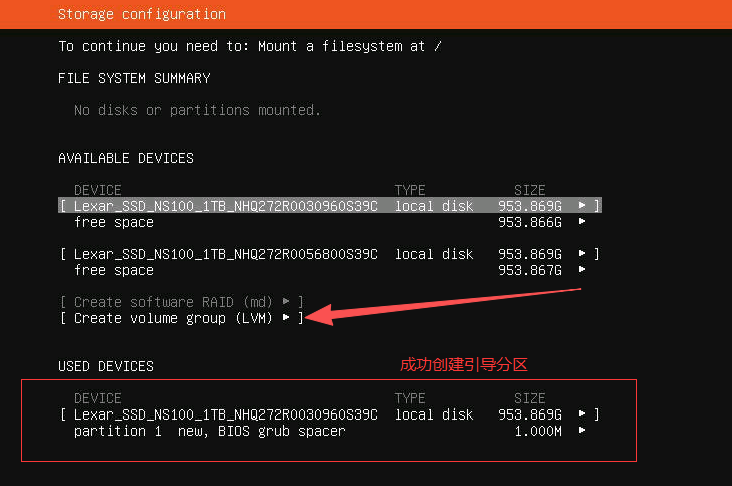Select the Lexar 56800S39C disk name
The height and width of the screenshot is (486, 732).
coord(225,254)
